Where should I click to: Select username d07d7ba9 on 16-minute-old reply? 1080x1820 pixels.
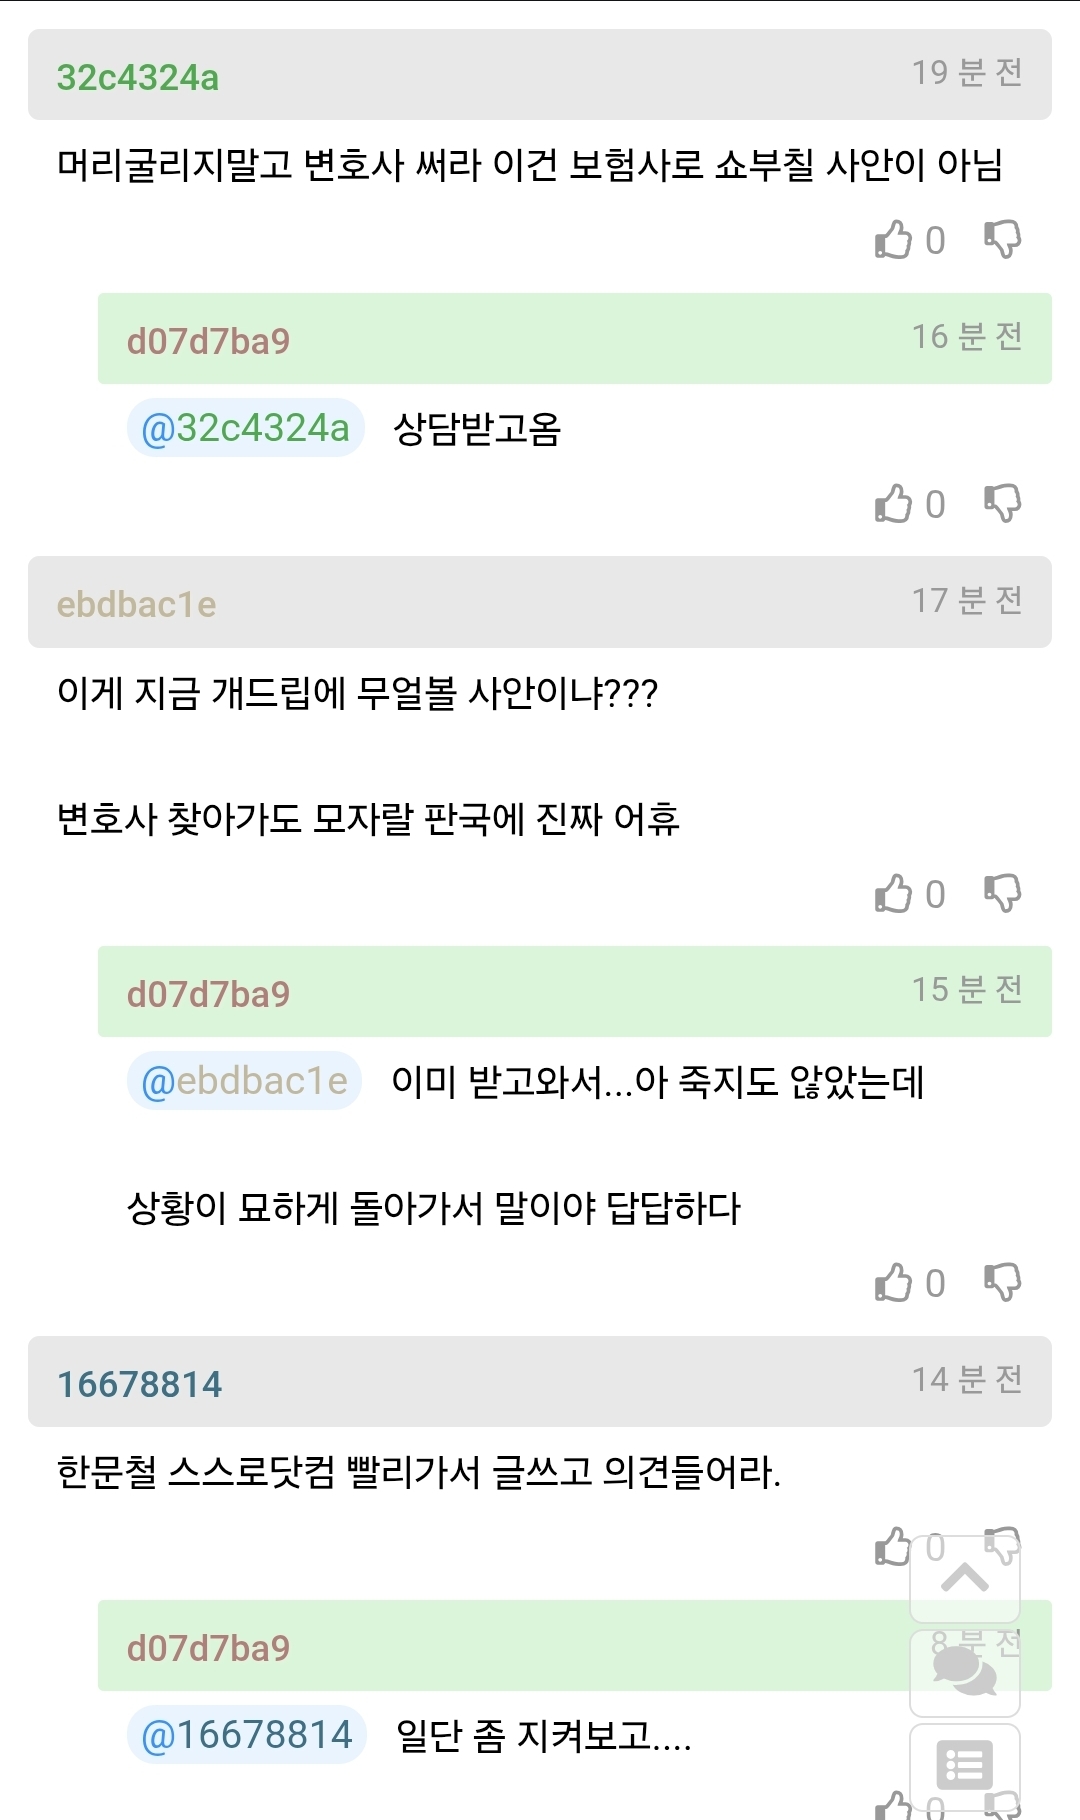tap(208, 341)
